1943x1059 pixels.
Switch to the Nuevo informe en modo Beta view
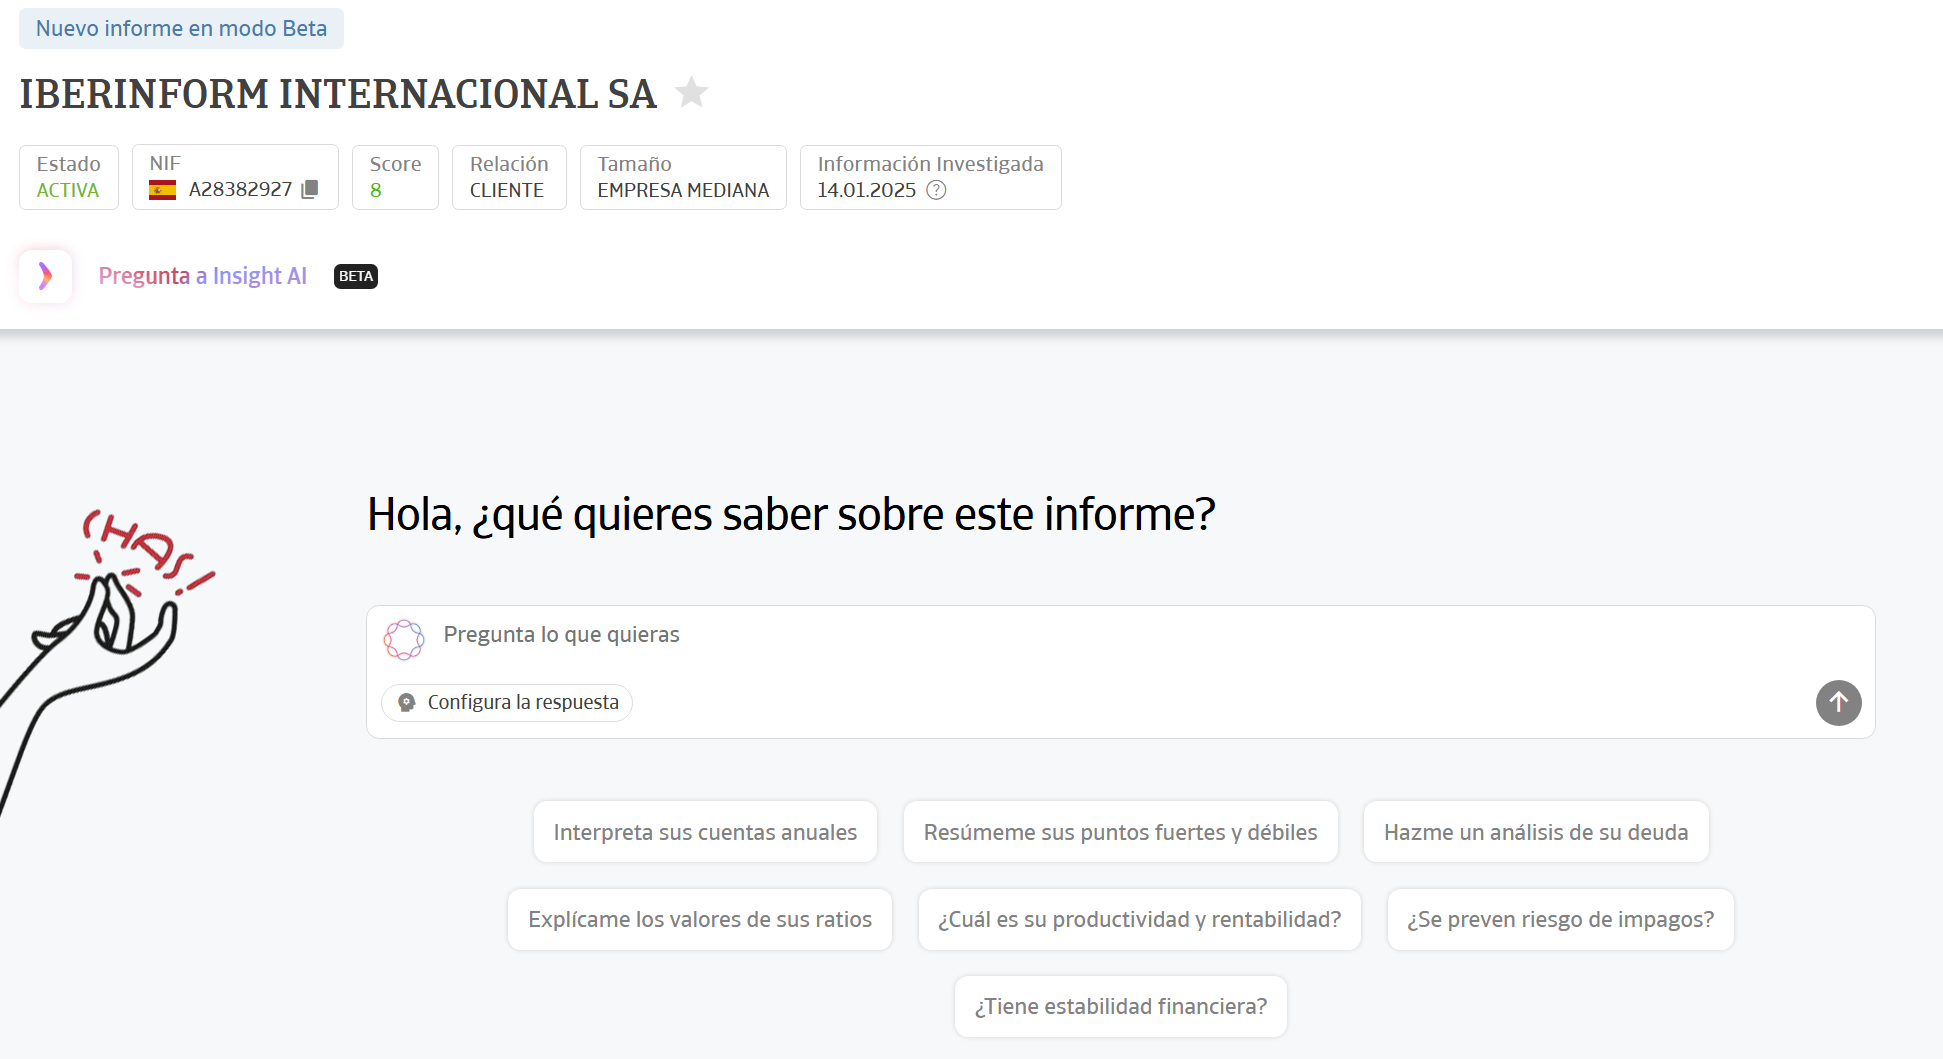180,28
